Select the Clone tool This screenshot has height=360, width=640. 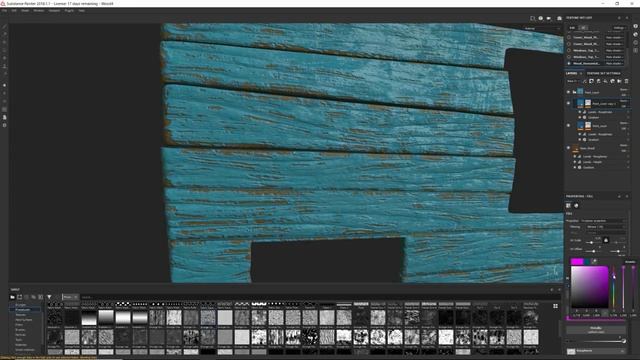coord(4,66)
